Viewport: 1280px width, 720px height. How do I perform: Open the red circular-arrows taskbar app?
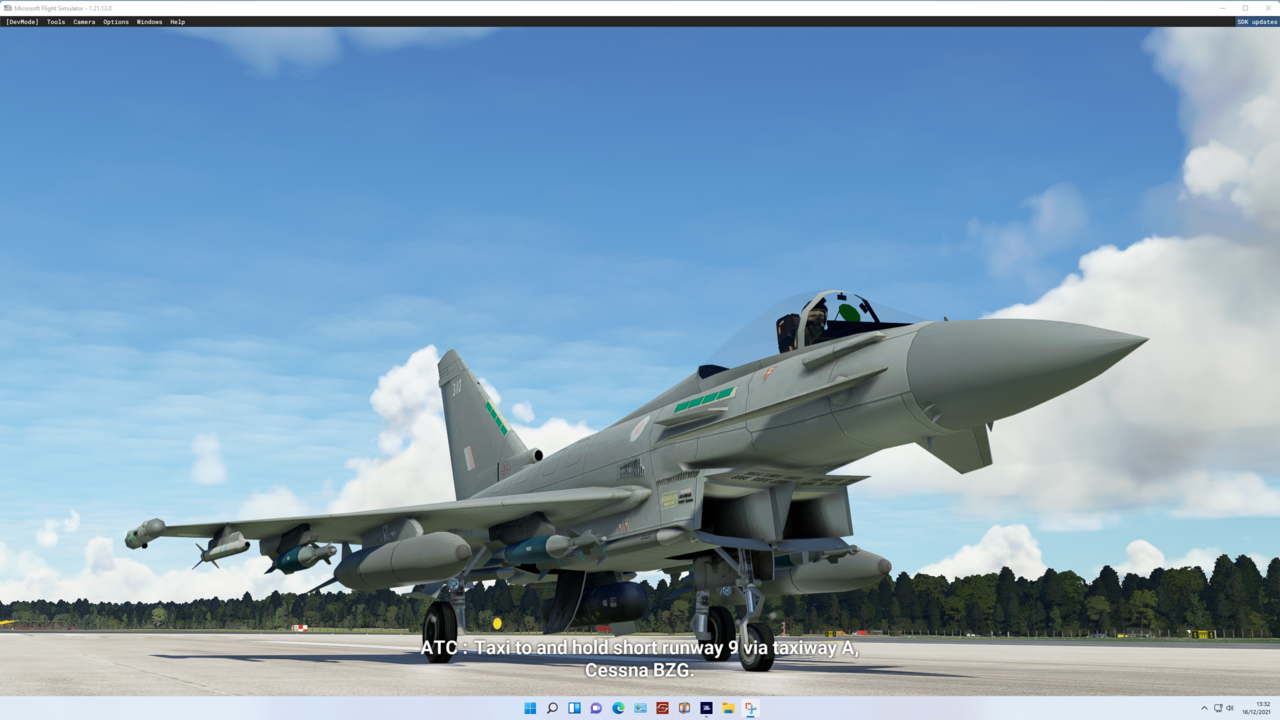coord(662,708)
